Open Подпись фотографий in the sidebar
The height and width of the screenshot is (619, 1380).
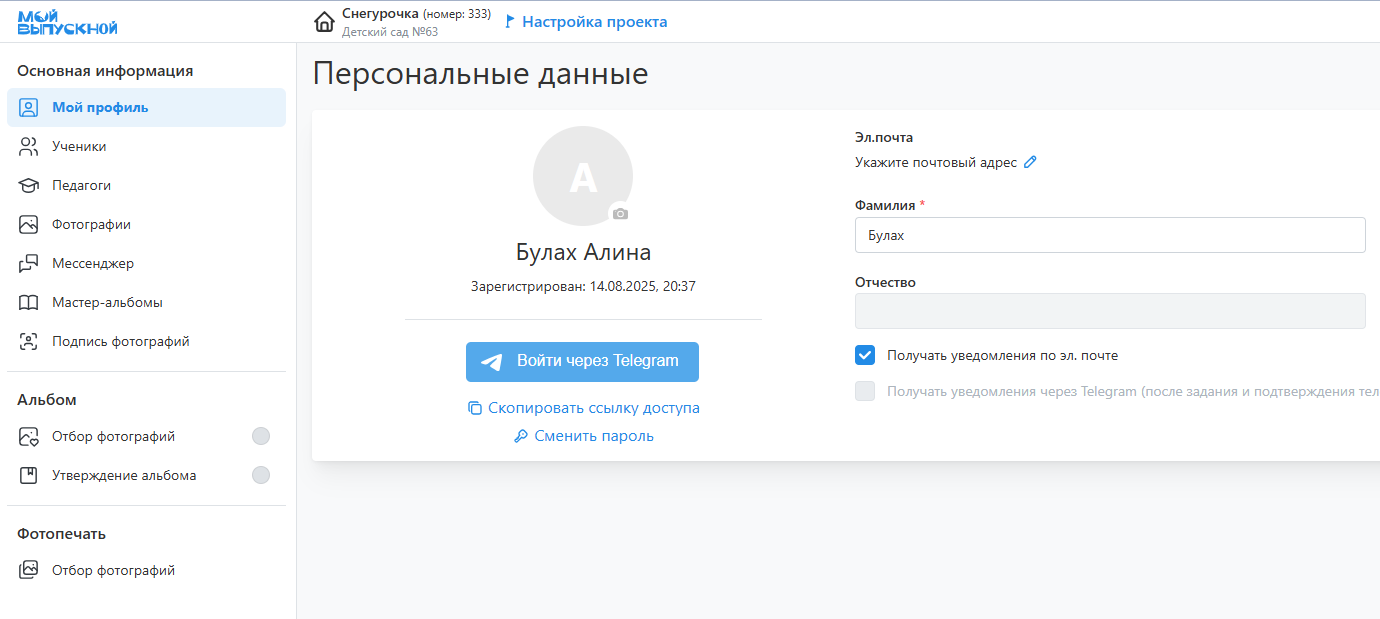click(x=120, y=341)
